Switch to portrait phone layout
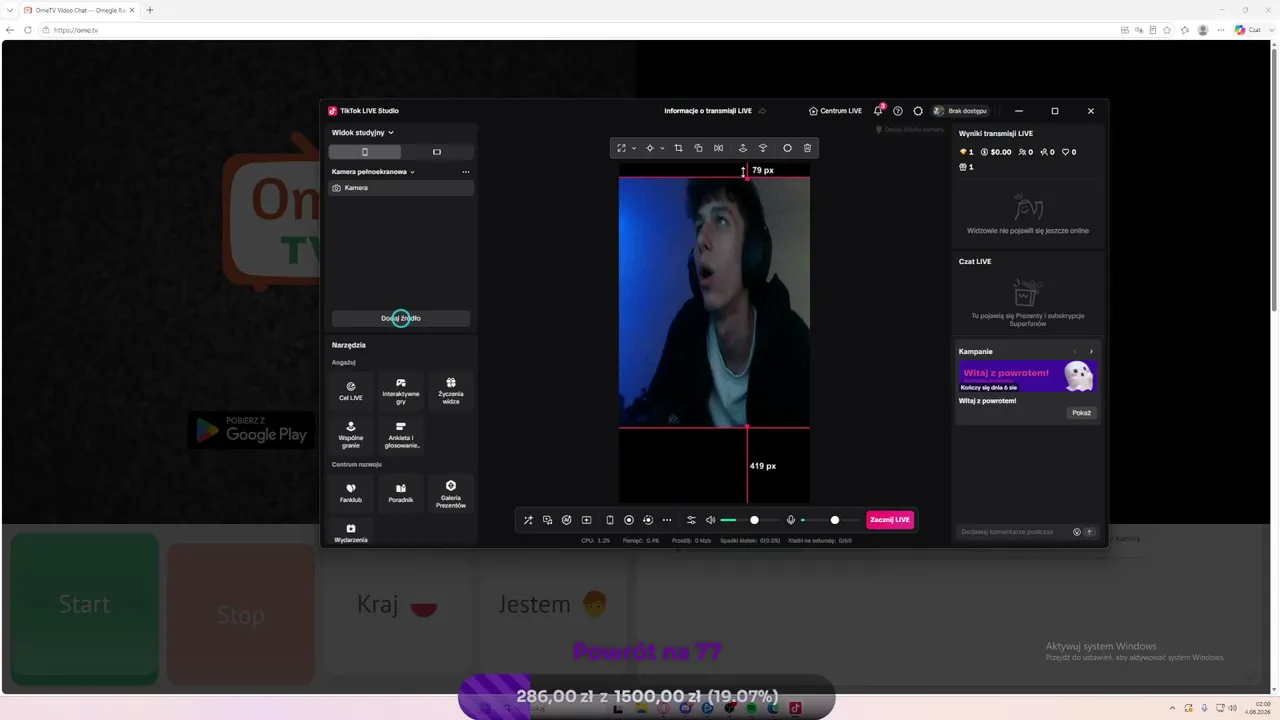The image size is (1280, 720). (x=365, y=152)
